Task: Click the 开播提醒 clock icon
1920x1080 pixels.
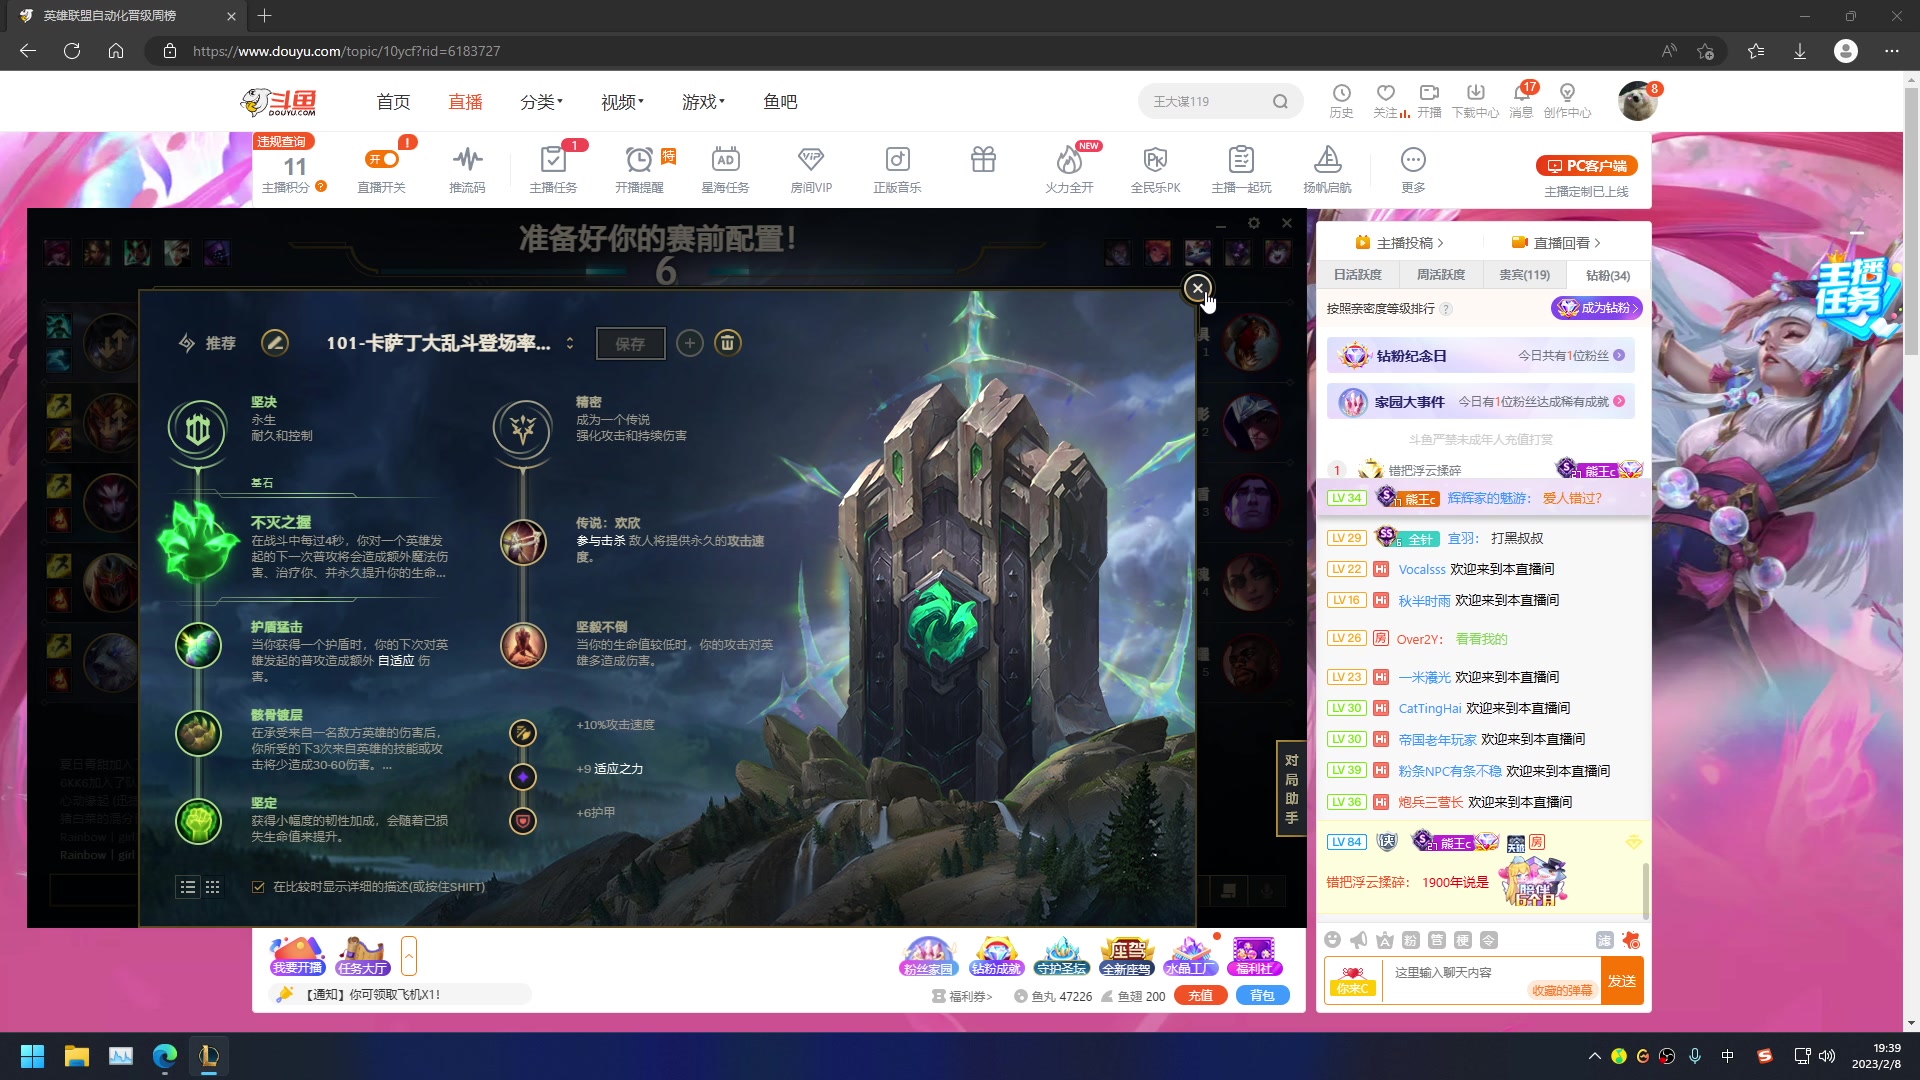Action: click(640, 160)
